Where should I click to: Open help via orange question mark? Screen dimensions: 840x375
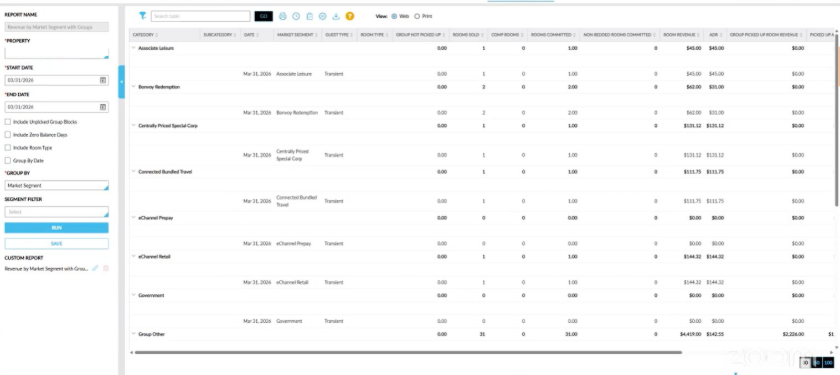coord(350,16)
